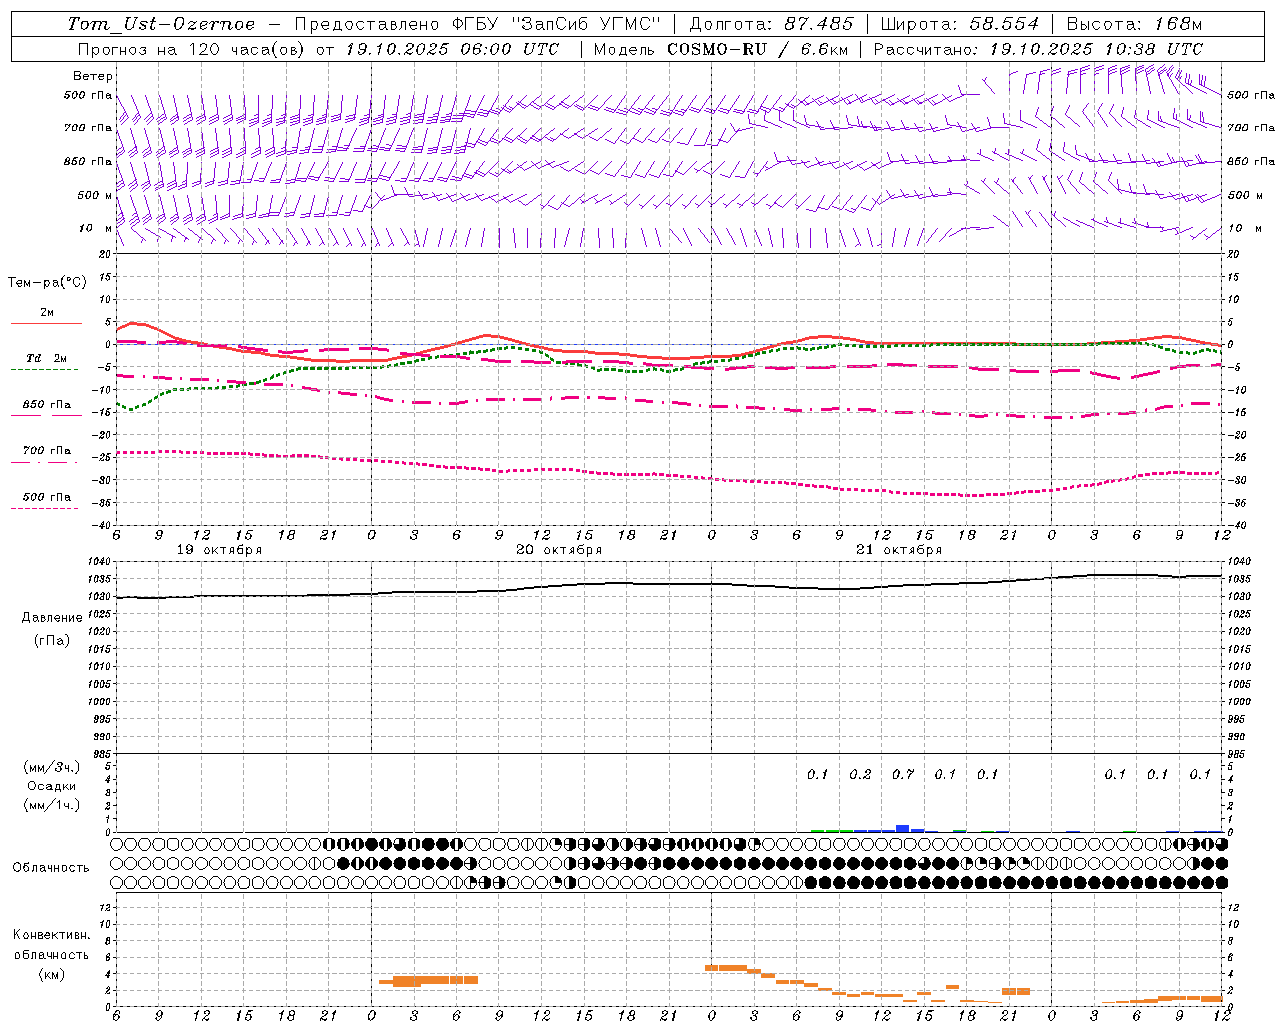Click the "Давление" pressure panel label
1280x1024 pixels.
tap(52, 618)
